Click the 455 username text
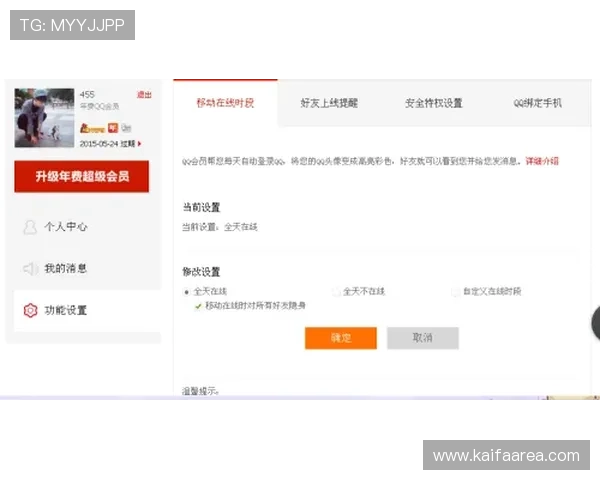This screenshot has width=600, height=480. pos(87,95)
